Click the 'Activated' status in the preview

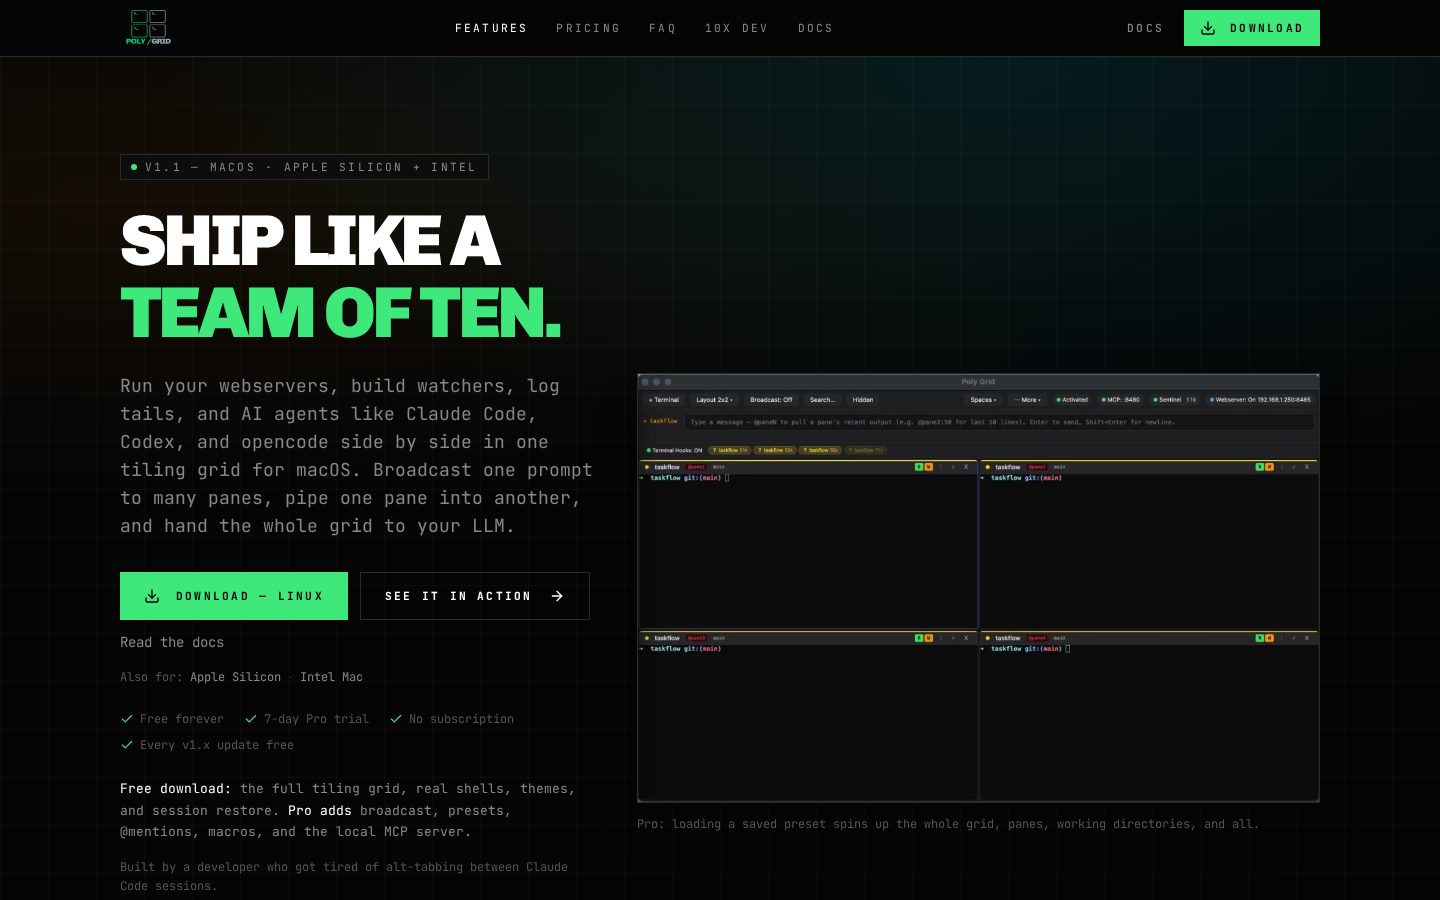(1072, 400)
